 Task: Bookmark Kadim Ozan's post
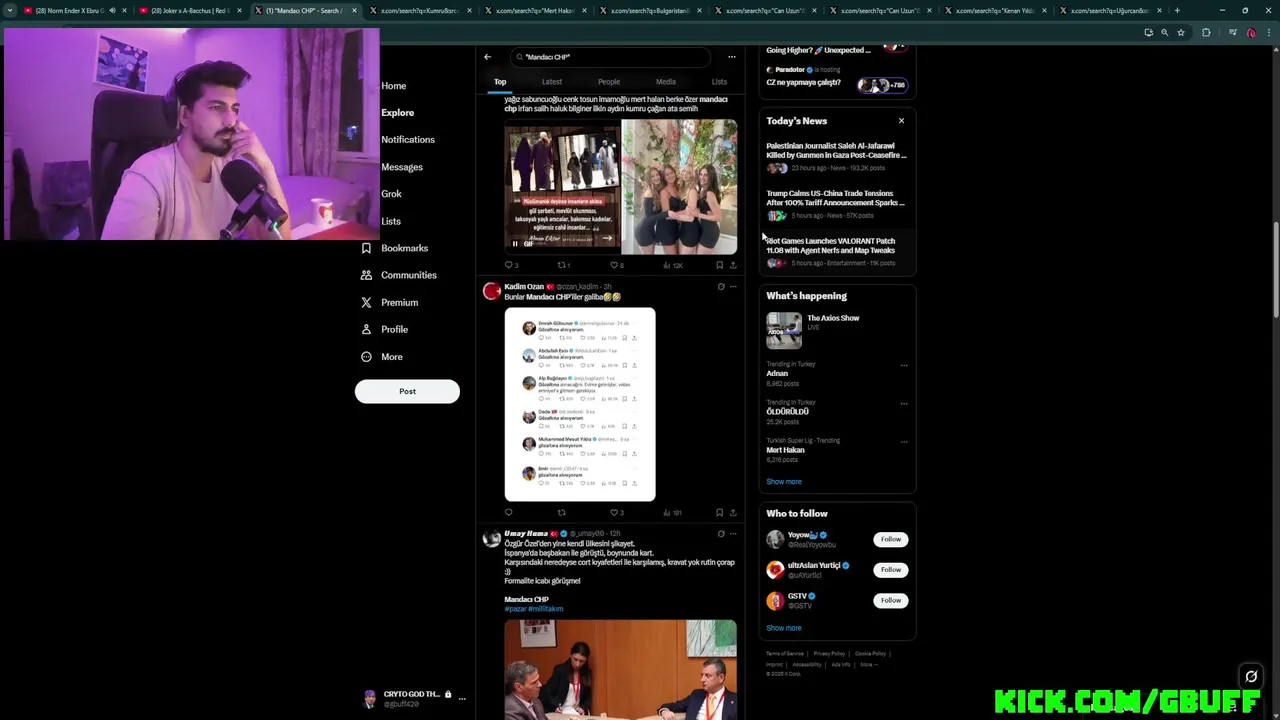[x=719, y=512]
